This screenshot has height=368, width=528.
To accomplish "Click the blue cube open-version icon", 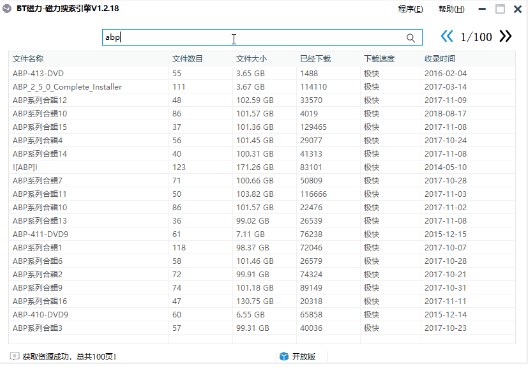I will point(284,356).
